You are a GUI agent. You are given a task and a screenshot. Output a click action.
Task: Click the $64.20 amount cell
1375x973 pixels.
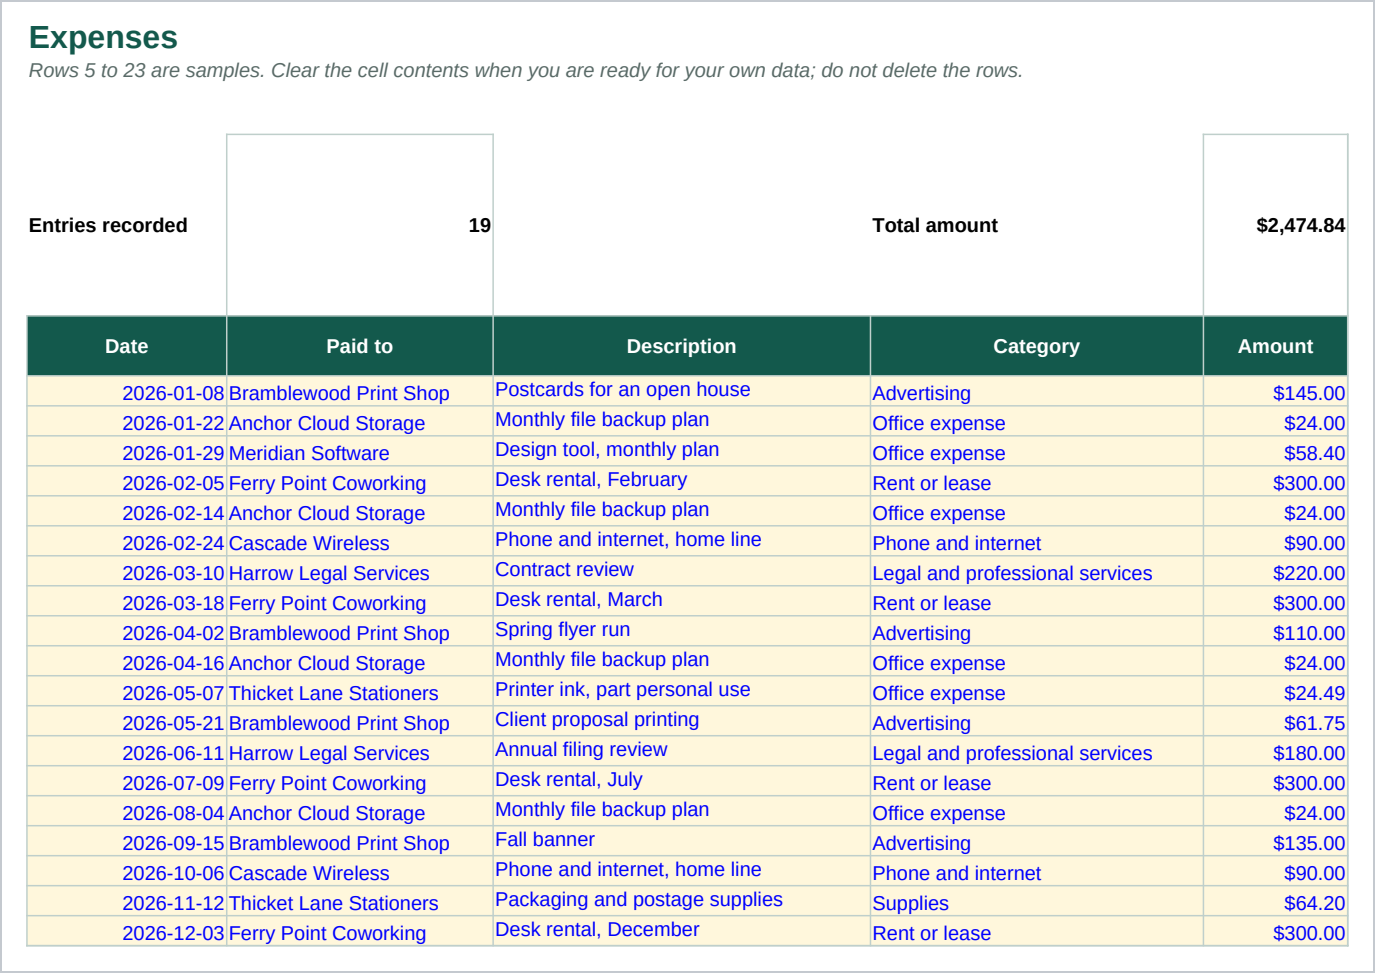coord(1275,902)
